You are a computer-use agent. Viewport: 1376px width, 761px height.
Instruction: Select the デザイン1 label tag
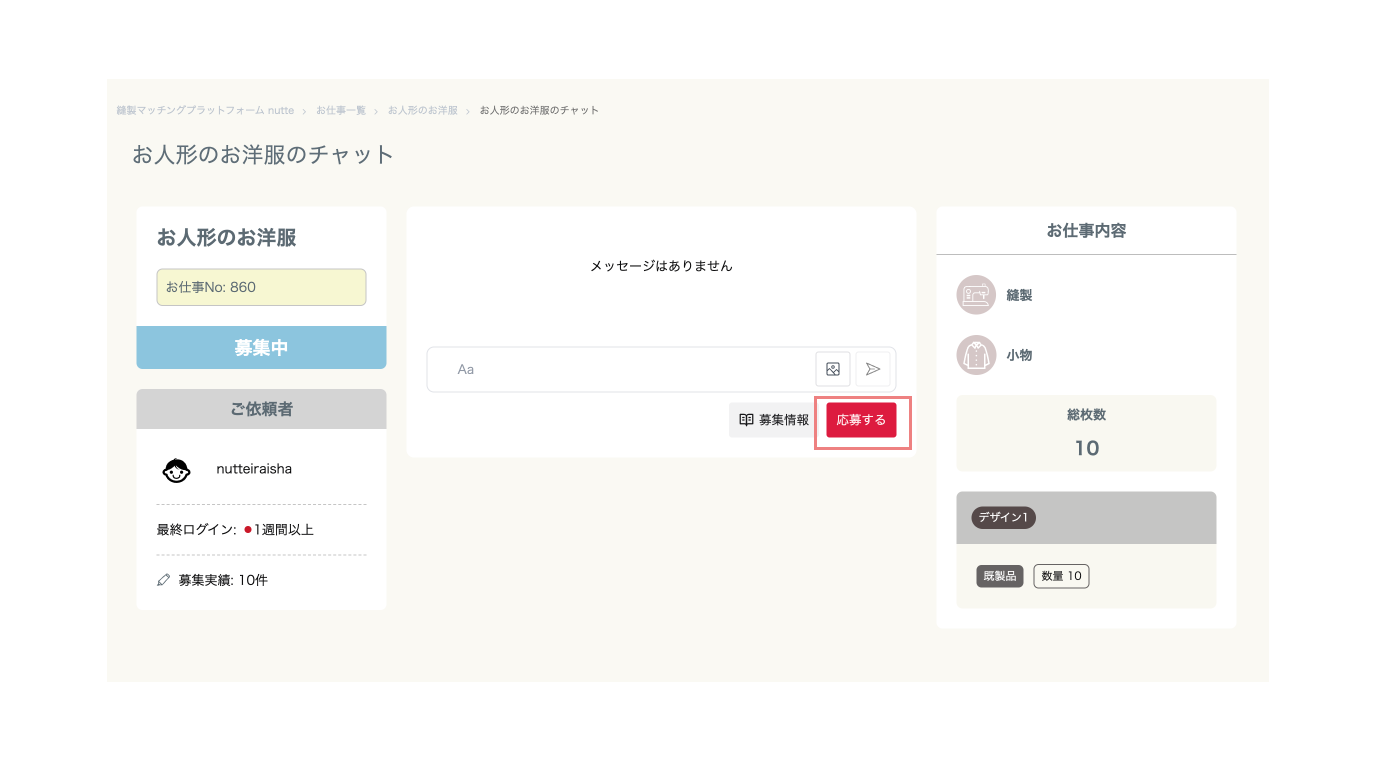[x=1004, y=517]
